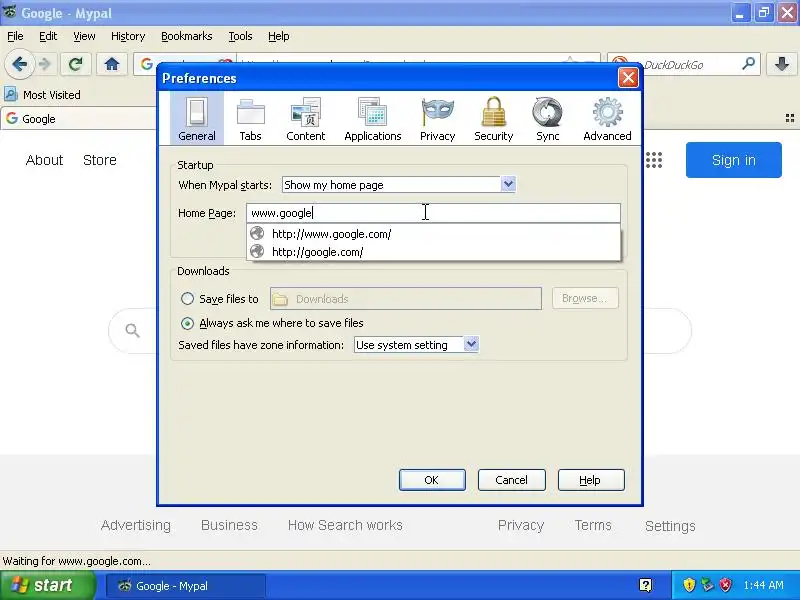Image resolution: width=800 pixels, height=600 pixels.
Task: Switch to the Tabs preferences panel
Action: click(250, 118)
